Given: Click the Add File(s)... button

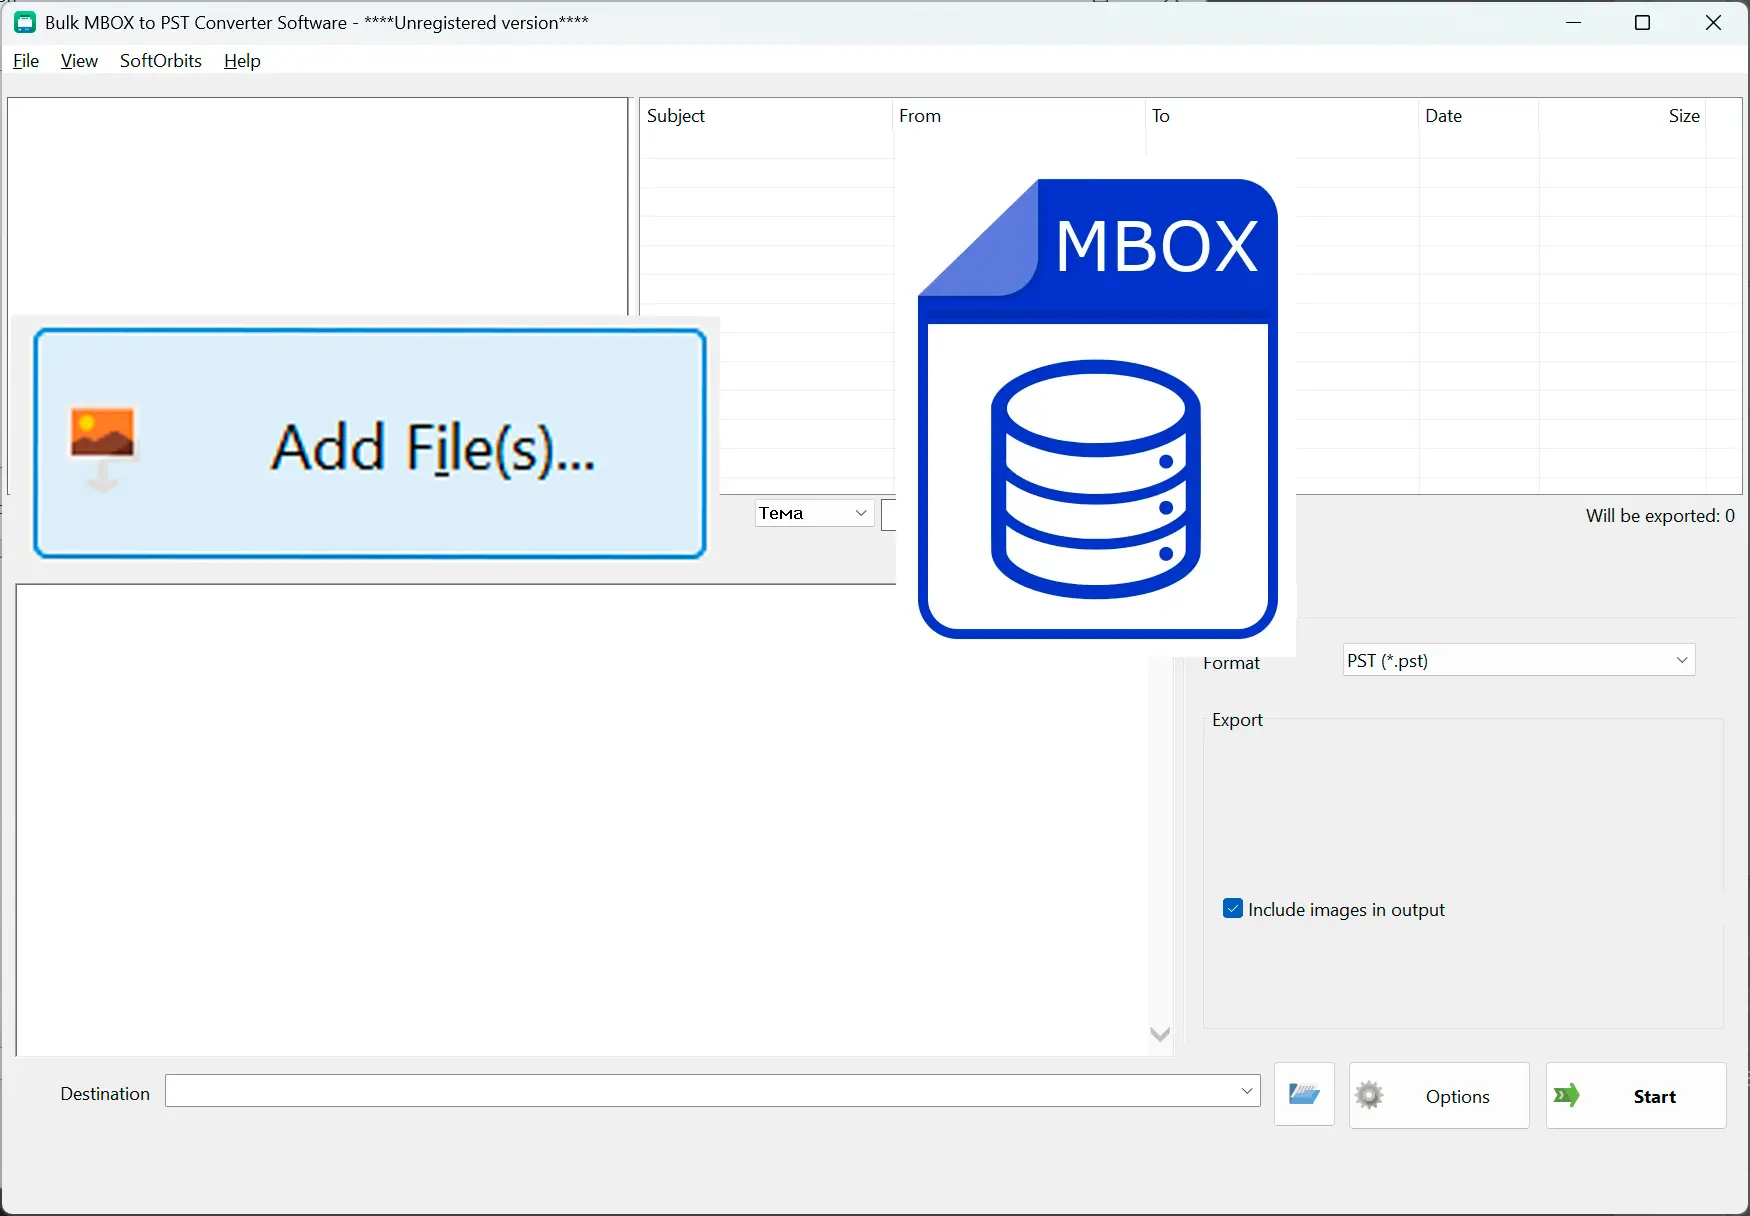Looking at the screenshot, I should pos(370,444).
